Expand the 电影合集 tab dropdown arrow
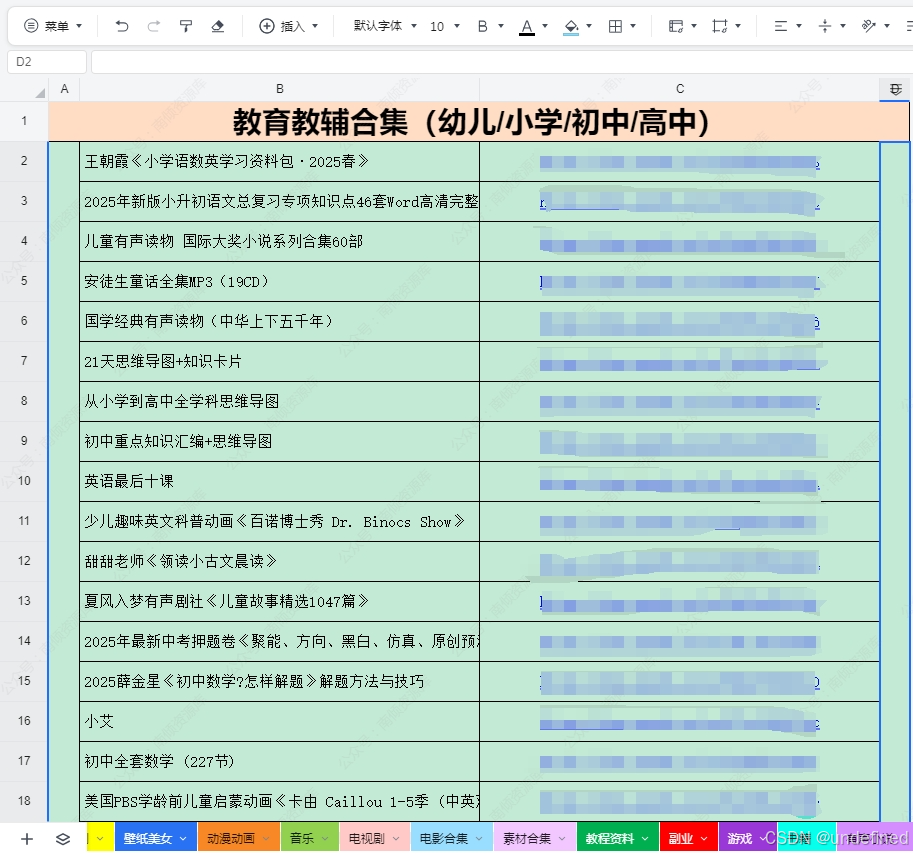Image resolution: width=913 pixels, height=854 pixels. pos(479,839)
